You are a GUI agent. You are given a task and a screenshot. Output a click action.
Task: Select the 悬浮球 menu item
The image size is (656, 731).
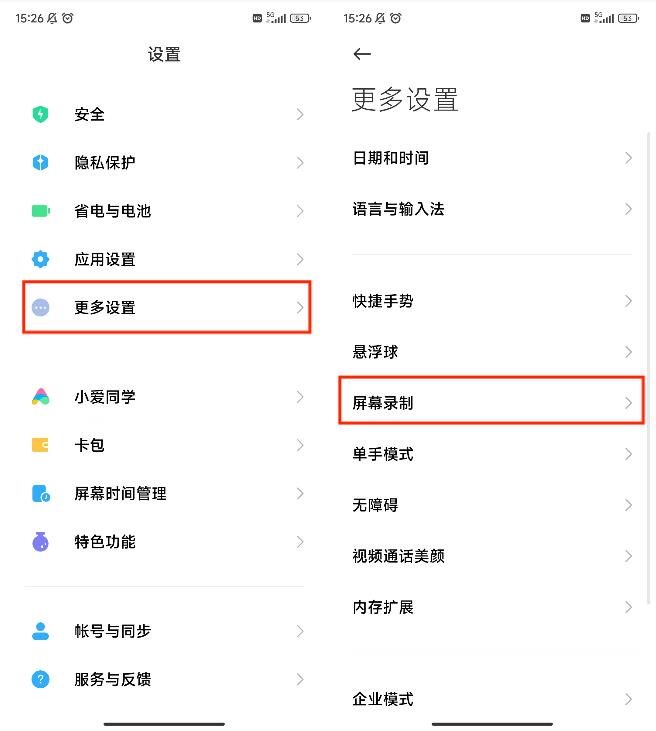(490, 352)
